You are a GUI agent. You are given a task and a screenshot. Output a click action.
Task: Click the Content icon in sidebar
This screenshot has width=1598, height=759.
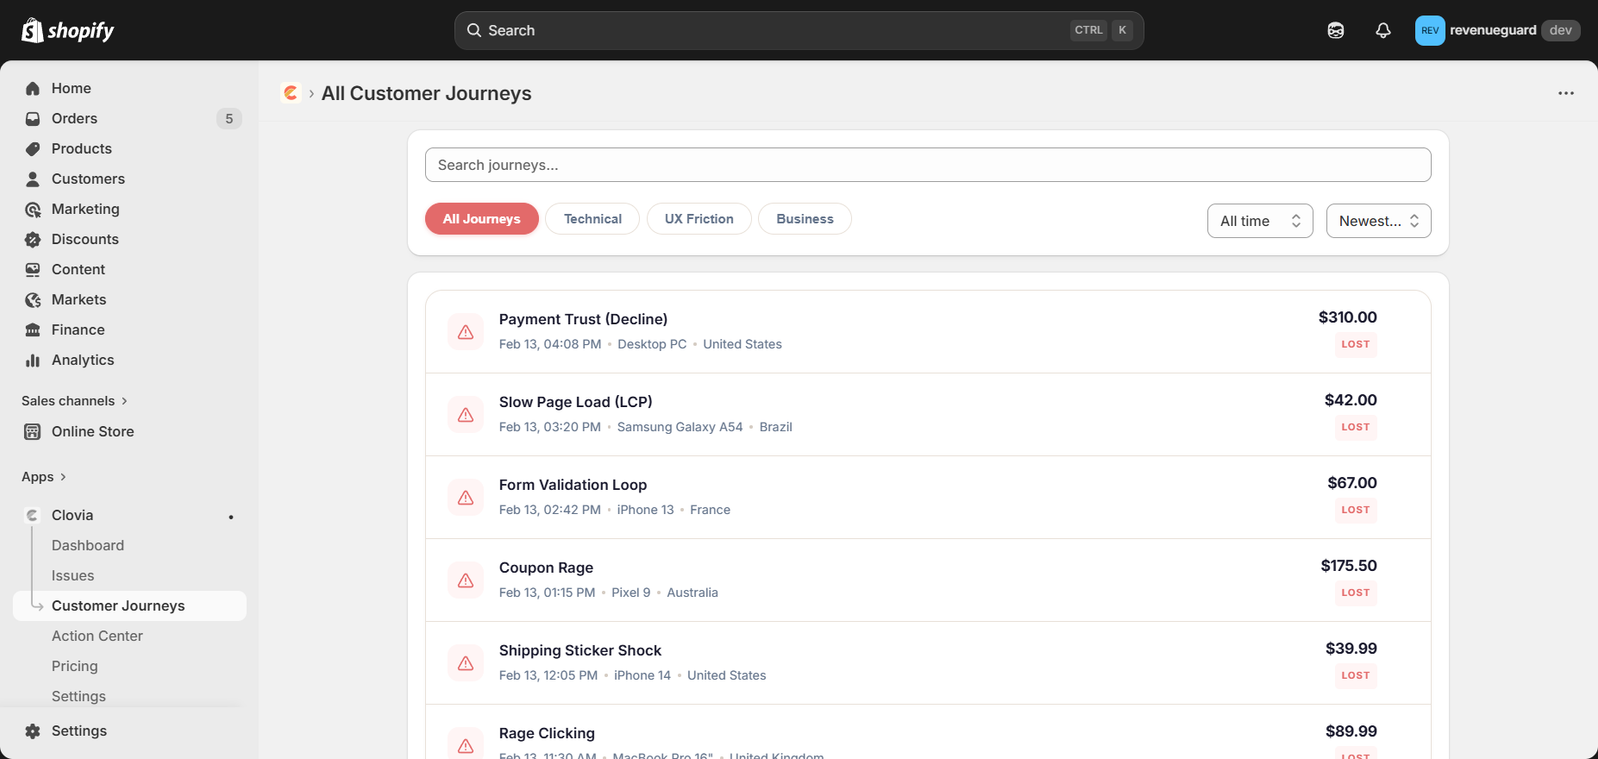click(x=33, y=269)
